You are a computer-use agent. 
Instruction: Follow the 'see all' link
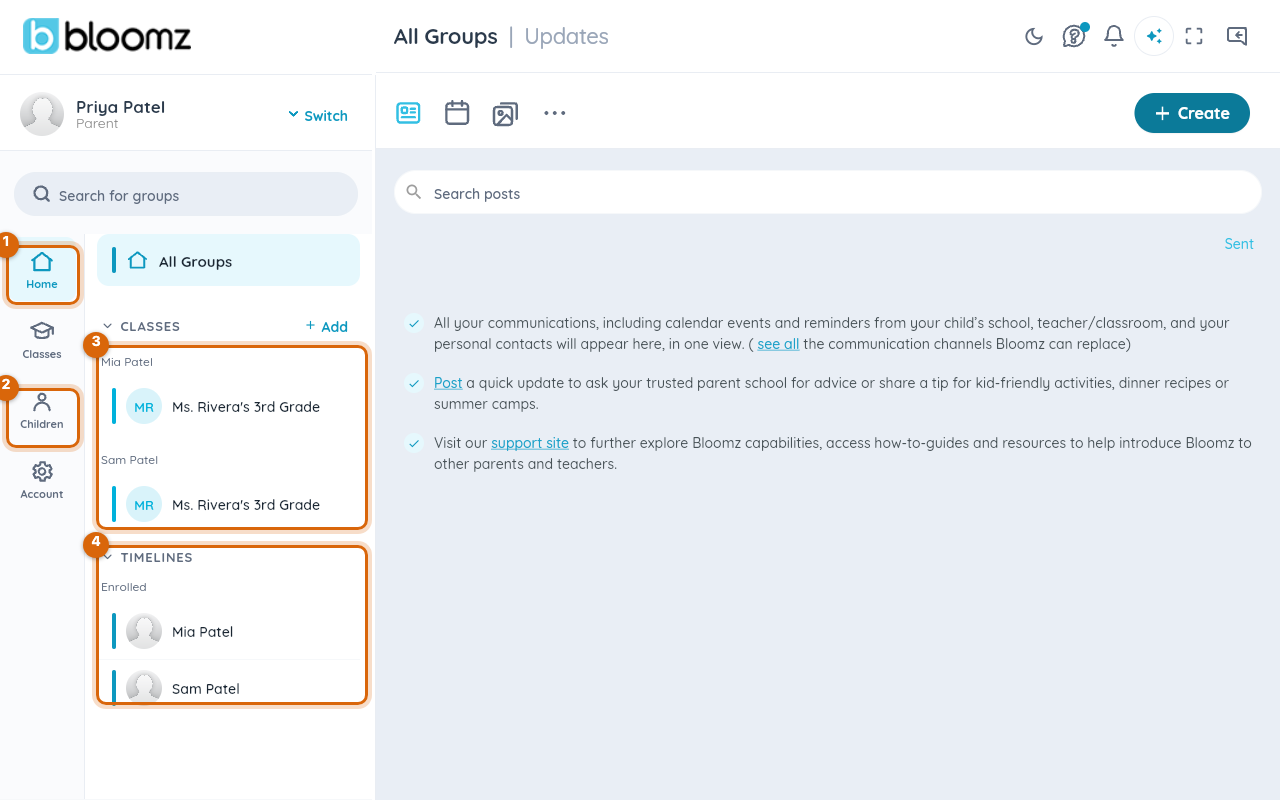(778, 344)
